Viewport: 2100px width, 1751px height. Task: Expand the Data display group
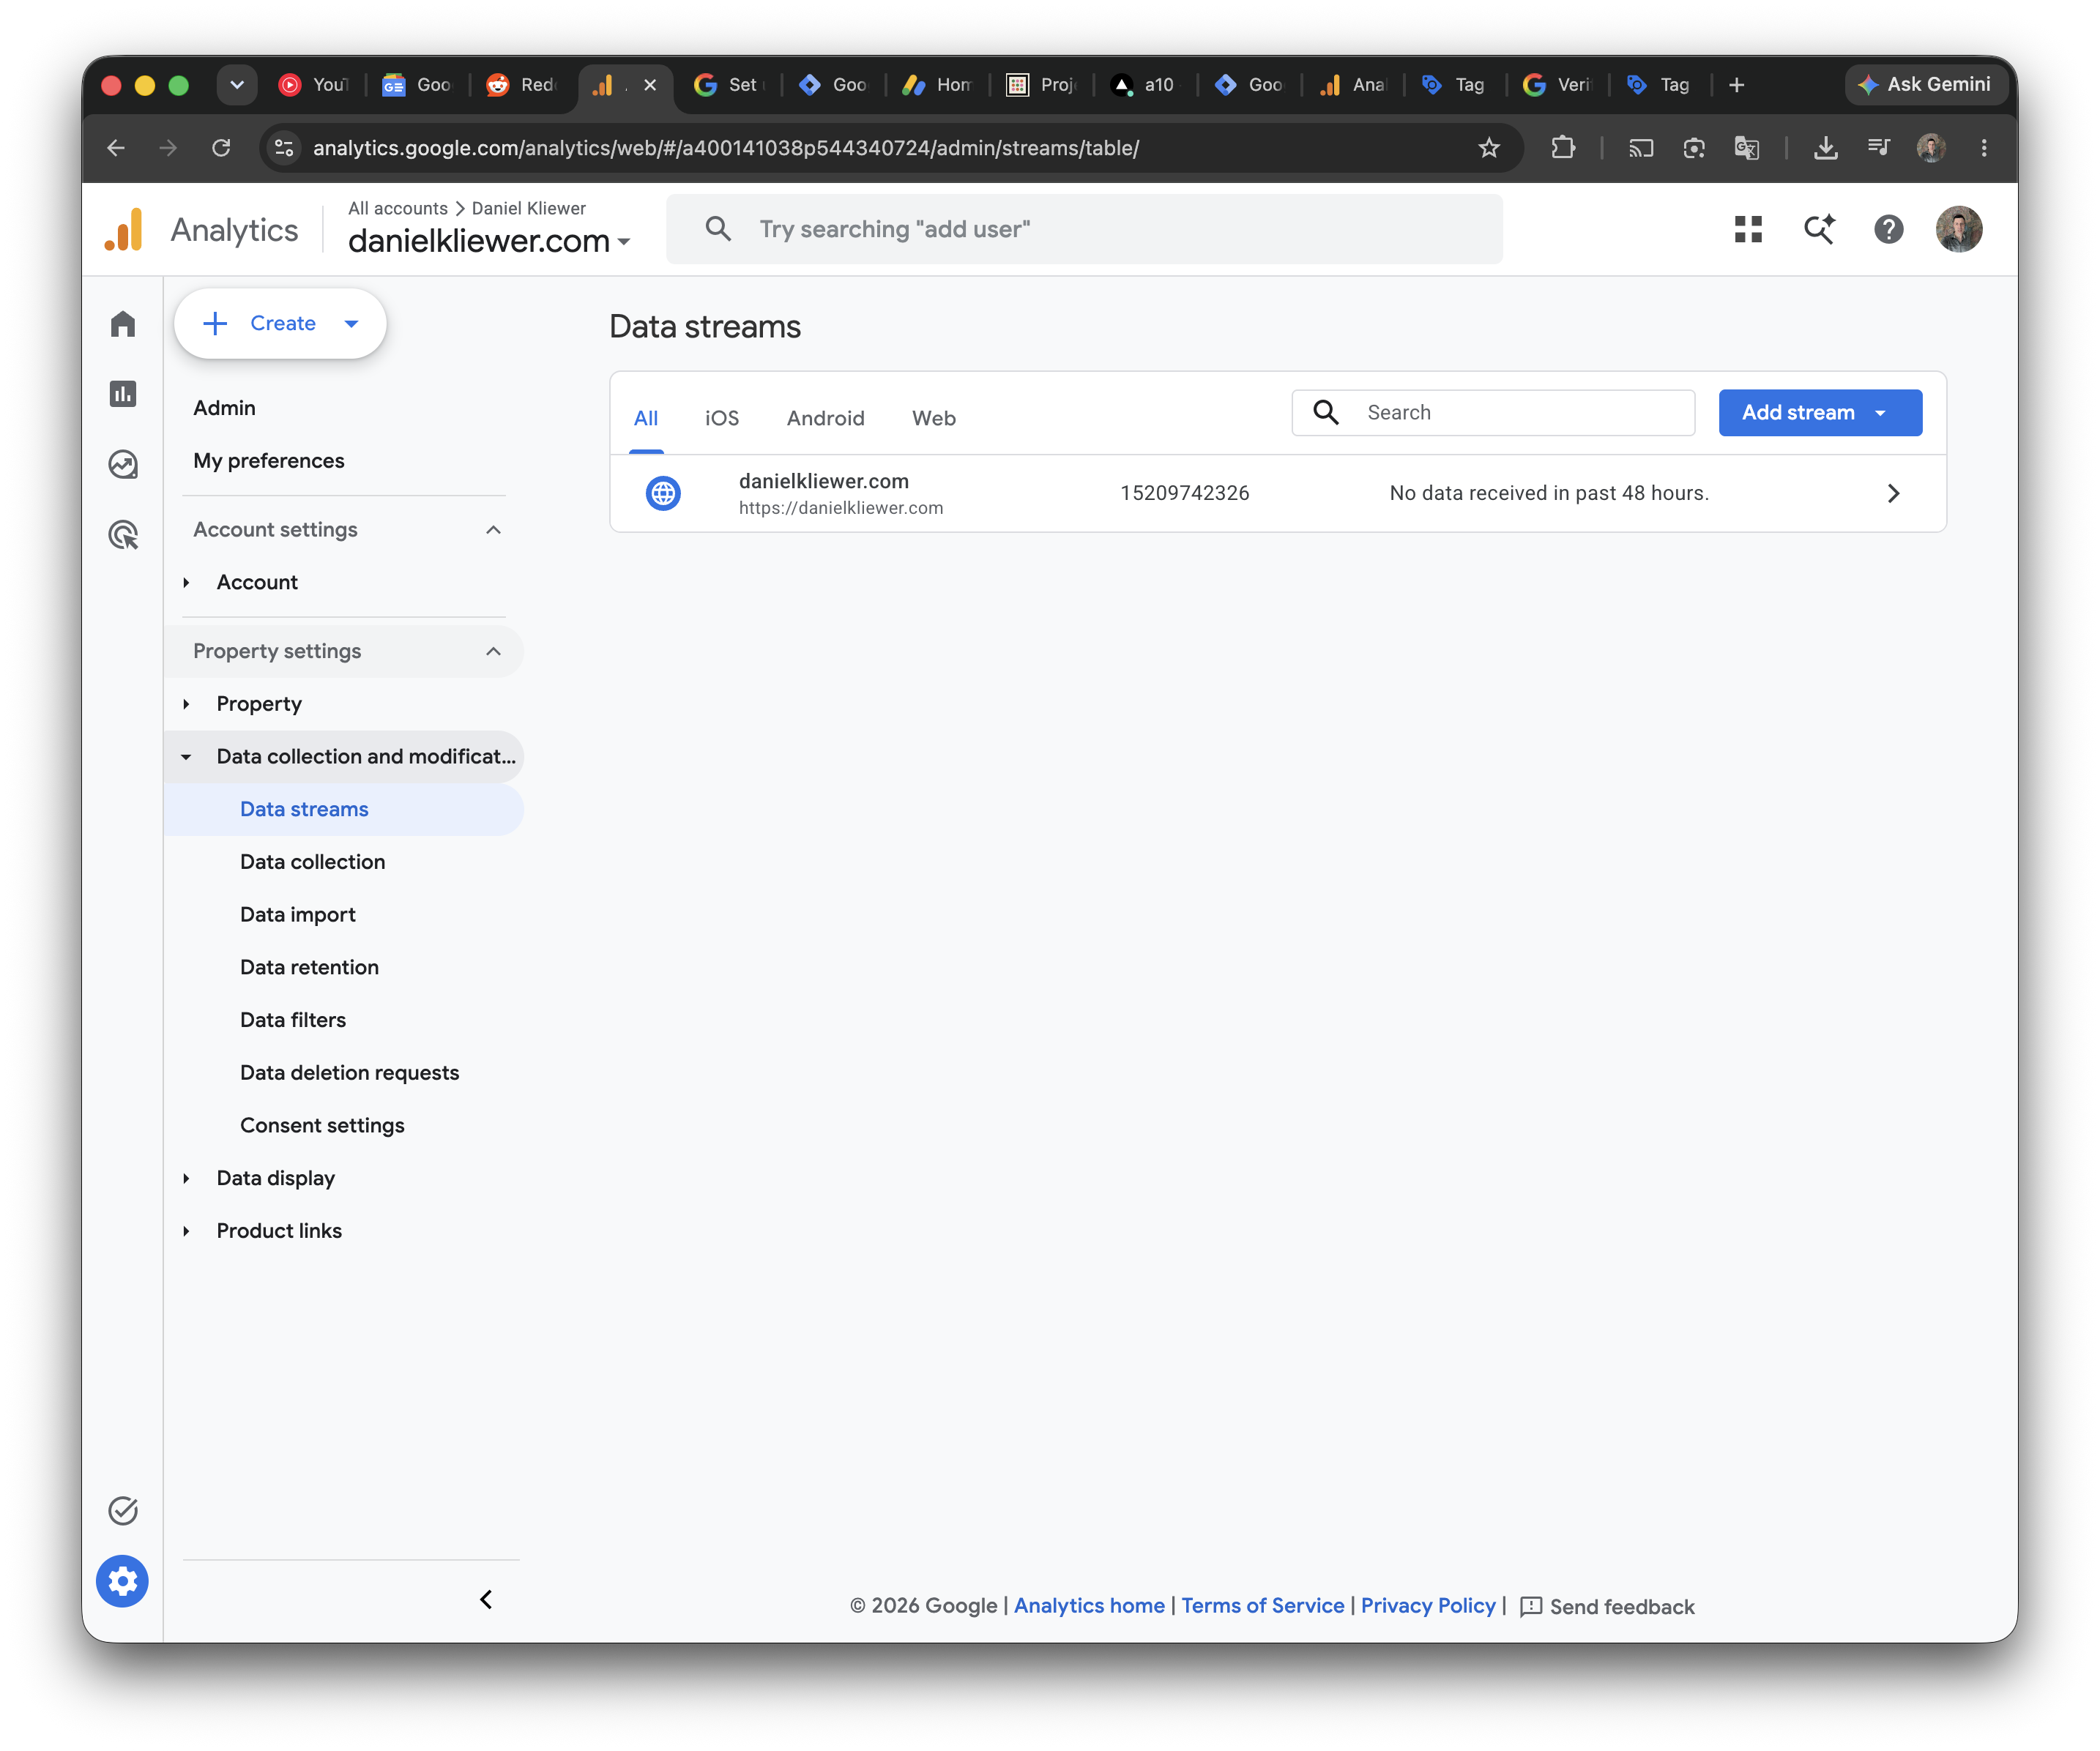[186, 1178]
